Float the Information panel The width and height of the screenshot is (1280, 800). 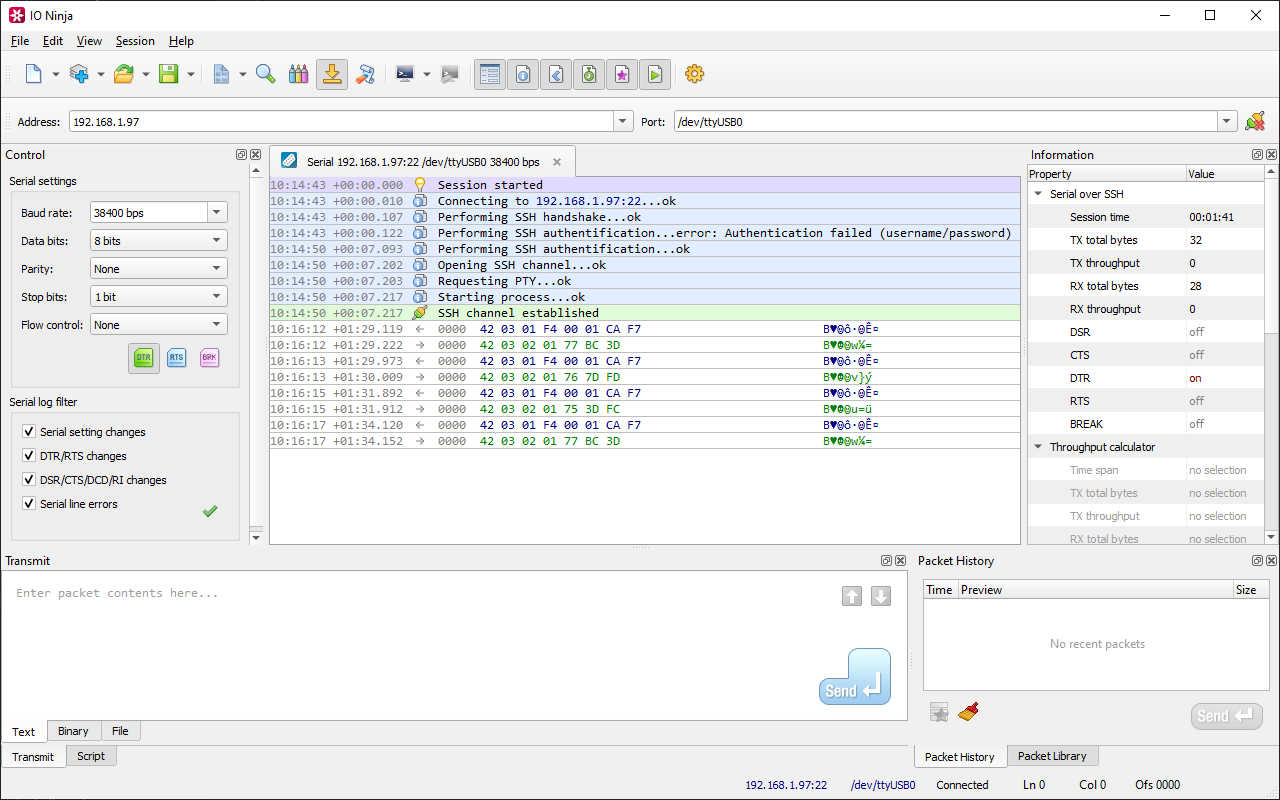(x=1257, y=155)
